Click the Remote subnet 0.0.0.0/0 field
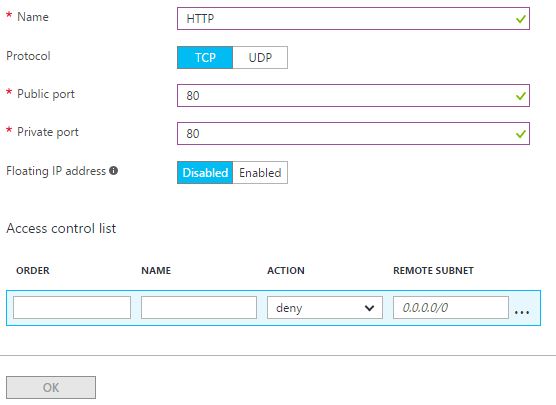The width and height of the screenshot is (556, 405). (451, 308)
